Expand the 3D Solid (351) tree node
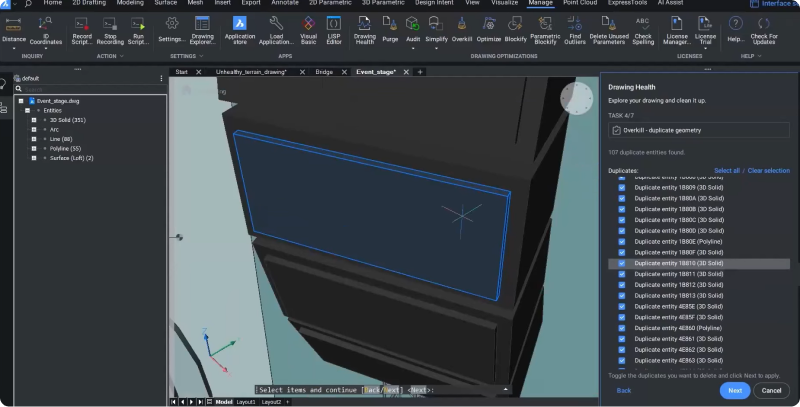This screenshot has width=800, height=407. tap(33, 120)
